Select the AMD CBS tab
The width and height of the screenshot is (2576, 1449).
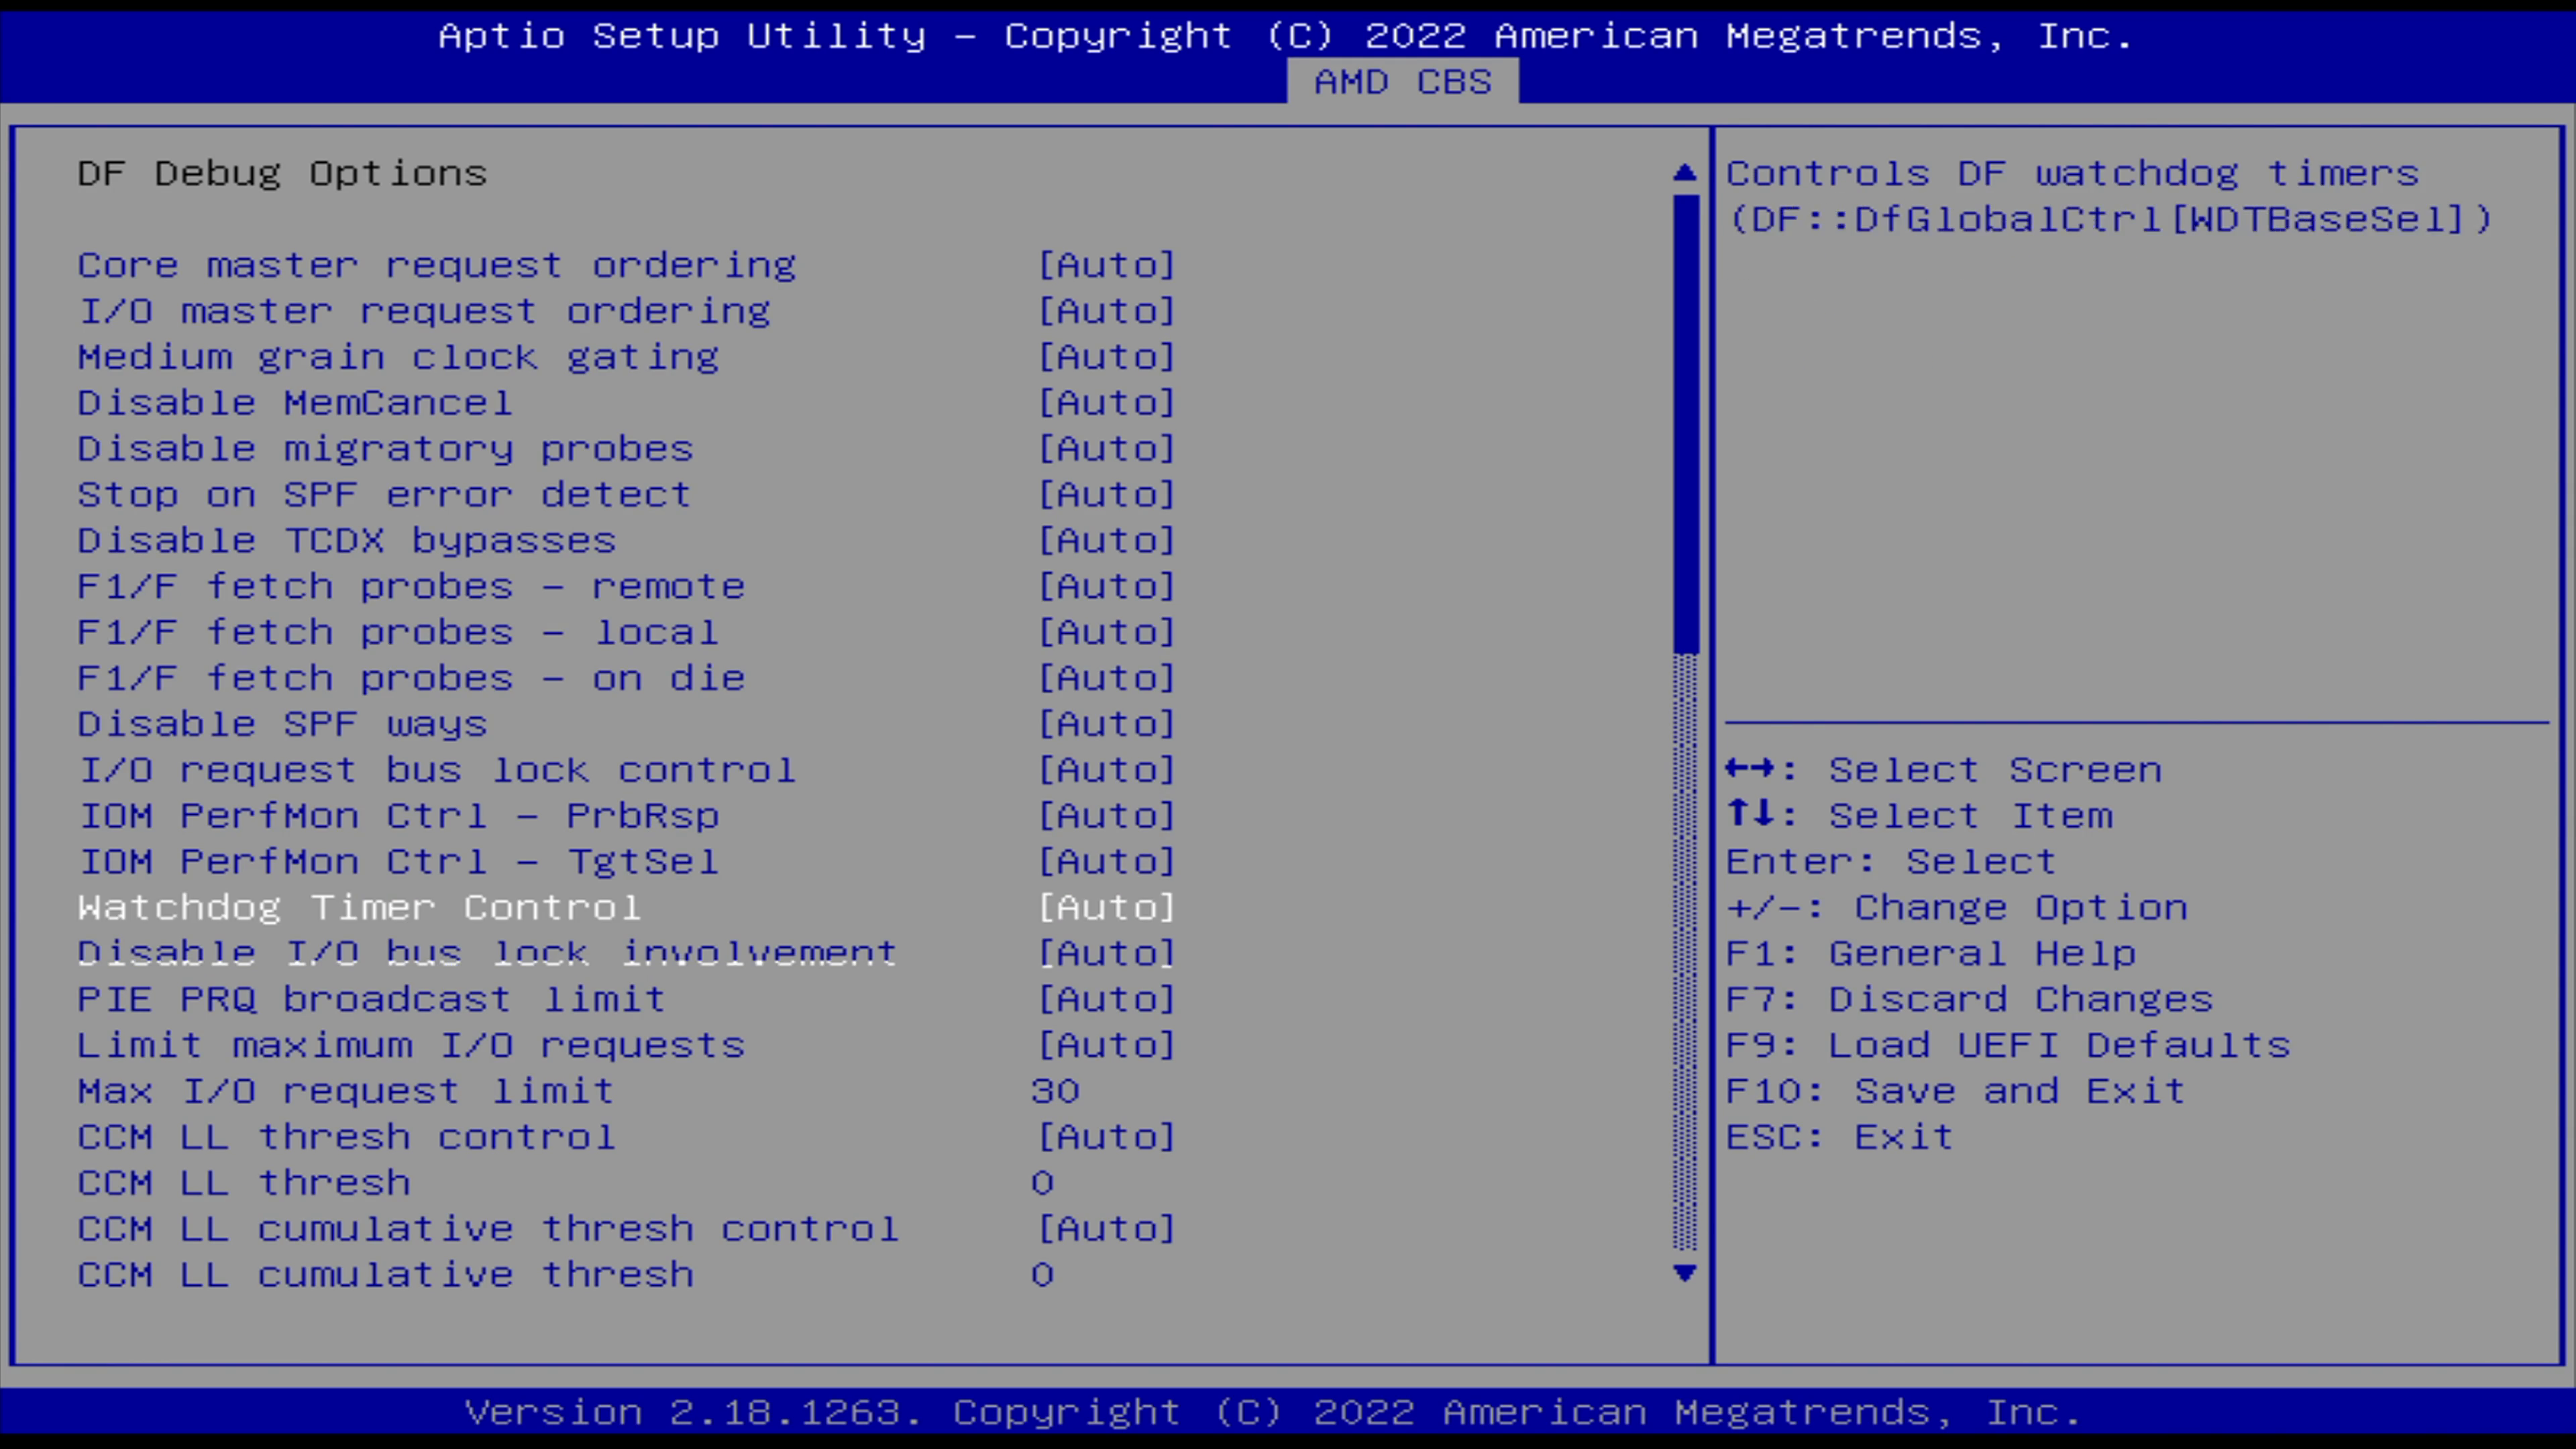coord(1402,81)
